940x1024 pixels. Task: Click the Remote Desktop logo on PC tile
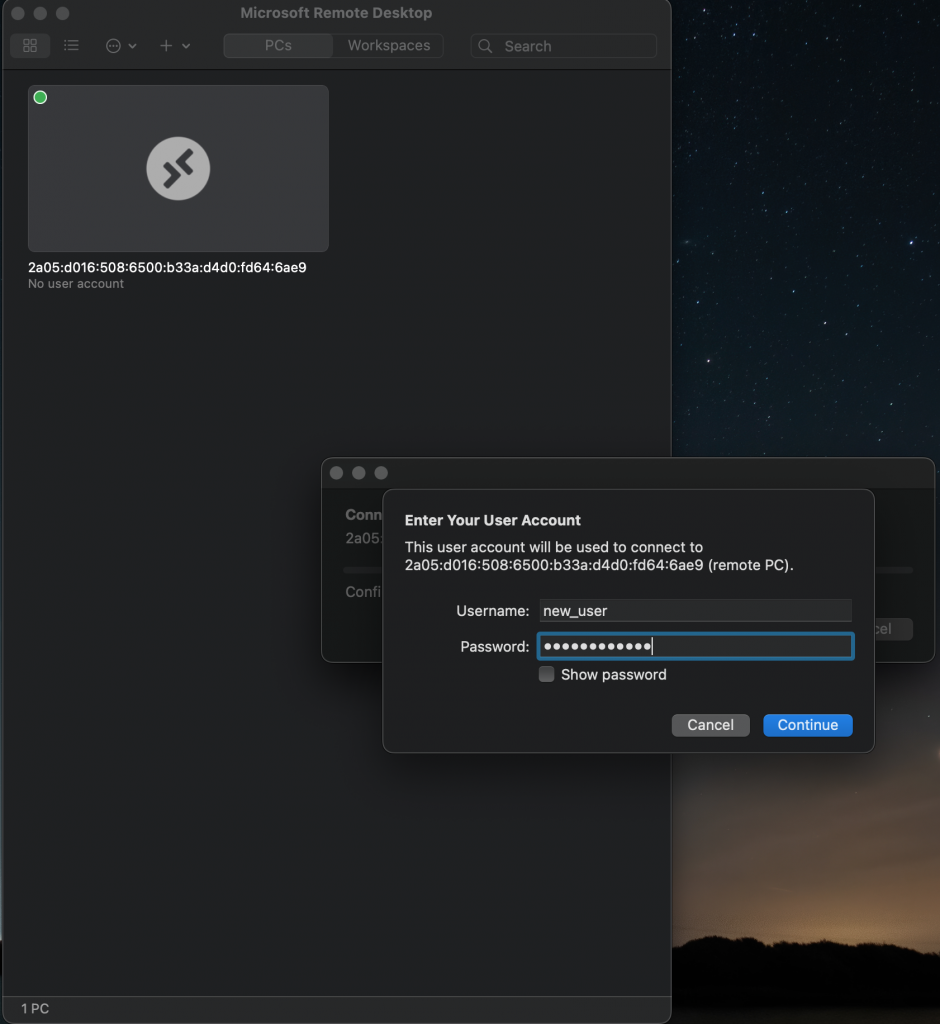pos(178,168)
